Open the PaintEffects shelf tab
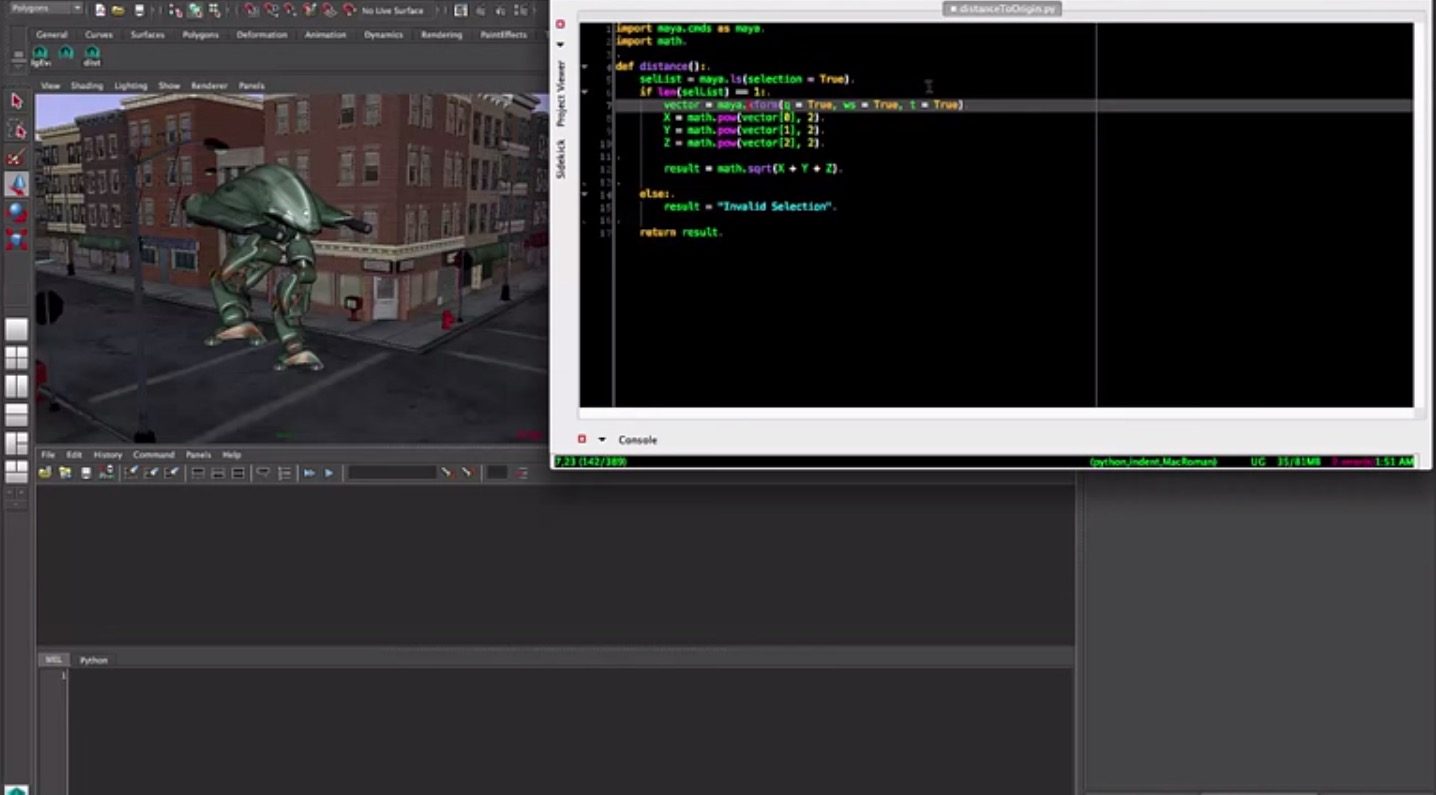 [504, 34]
